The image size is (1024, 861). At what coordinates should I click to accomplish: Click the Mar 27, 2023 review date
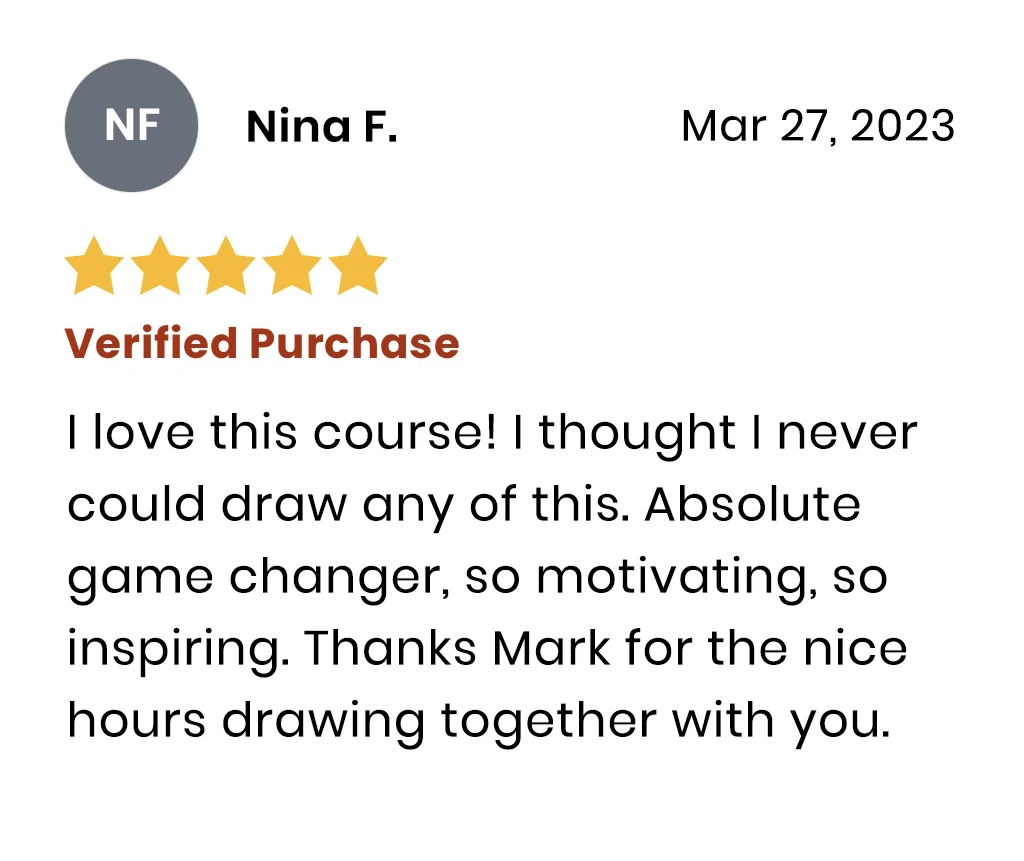pyautogui.click(x=817, y=127)
